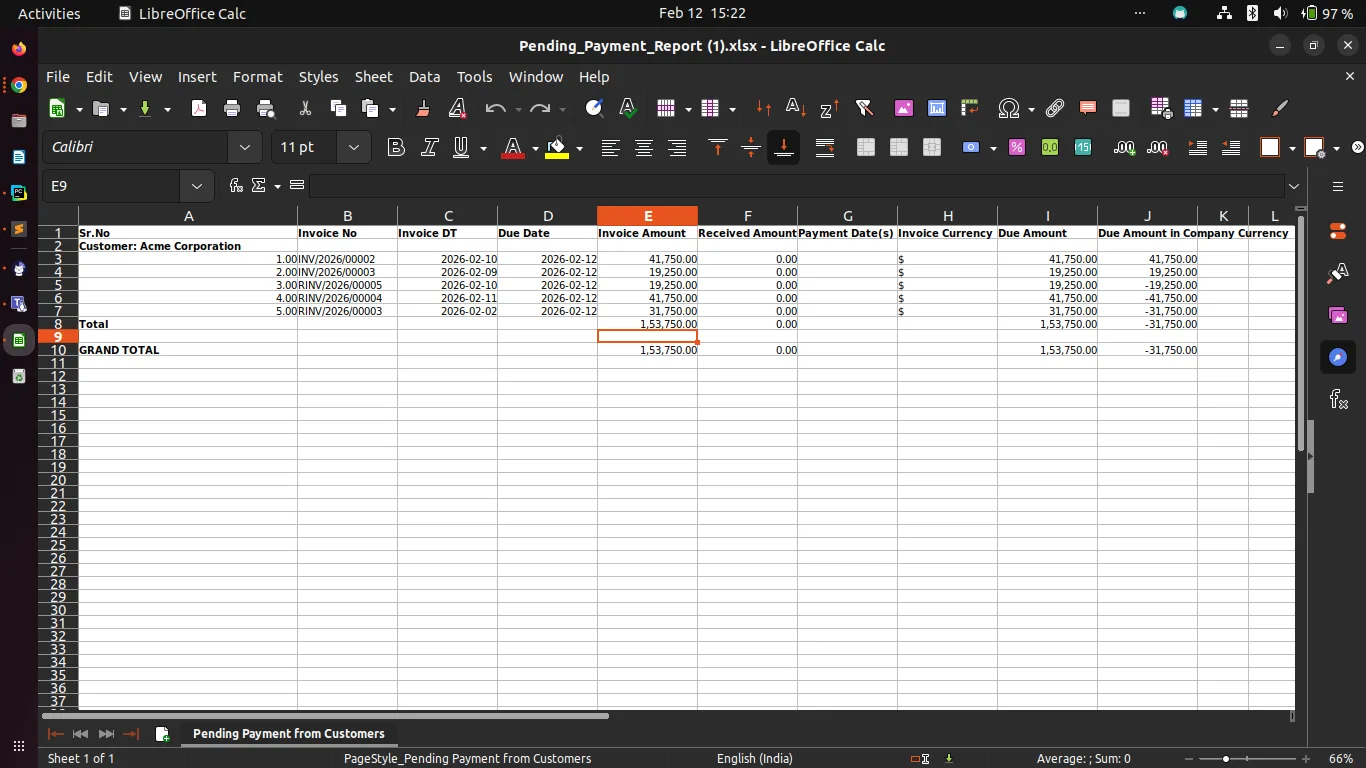
Task: Open Find and Replace
Action: (594, 109)
